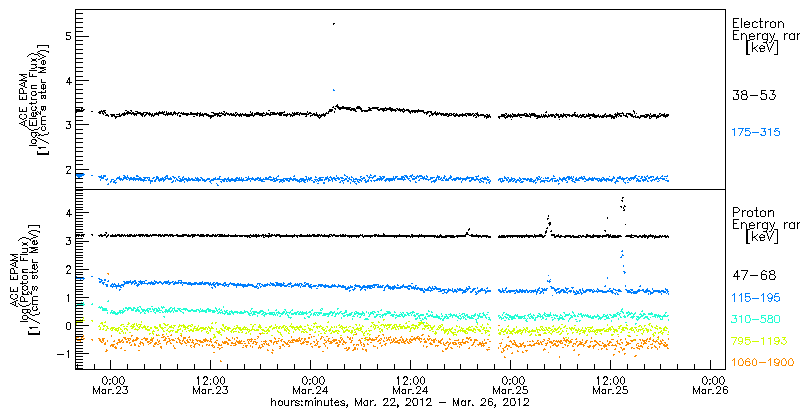Click the 0:00 Mar.26 time axis label
This screenshot has width=800, height=410.
click(x=710, y=385)
